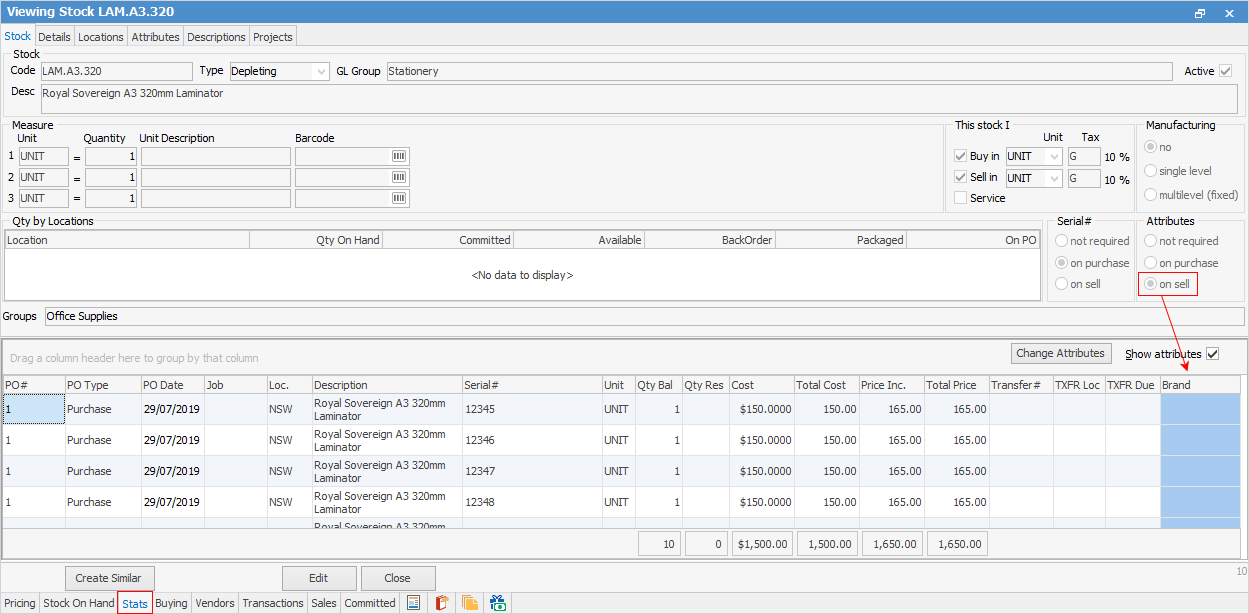Scan barcode for unit of measure 1
Viewport: 1249px width, 614px height.
tap(398, 156)
